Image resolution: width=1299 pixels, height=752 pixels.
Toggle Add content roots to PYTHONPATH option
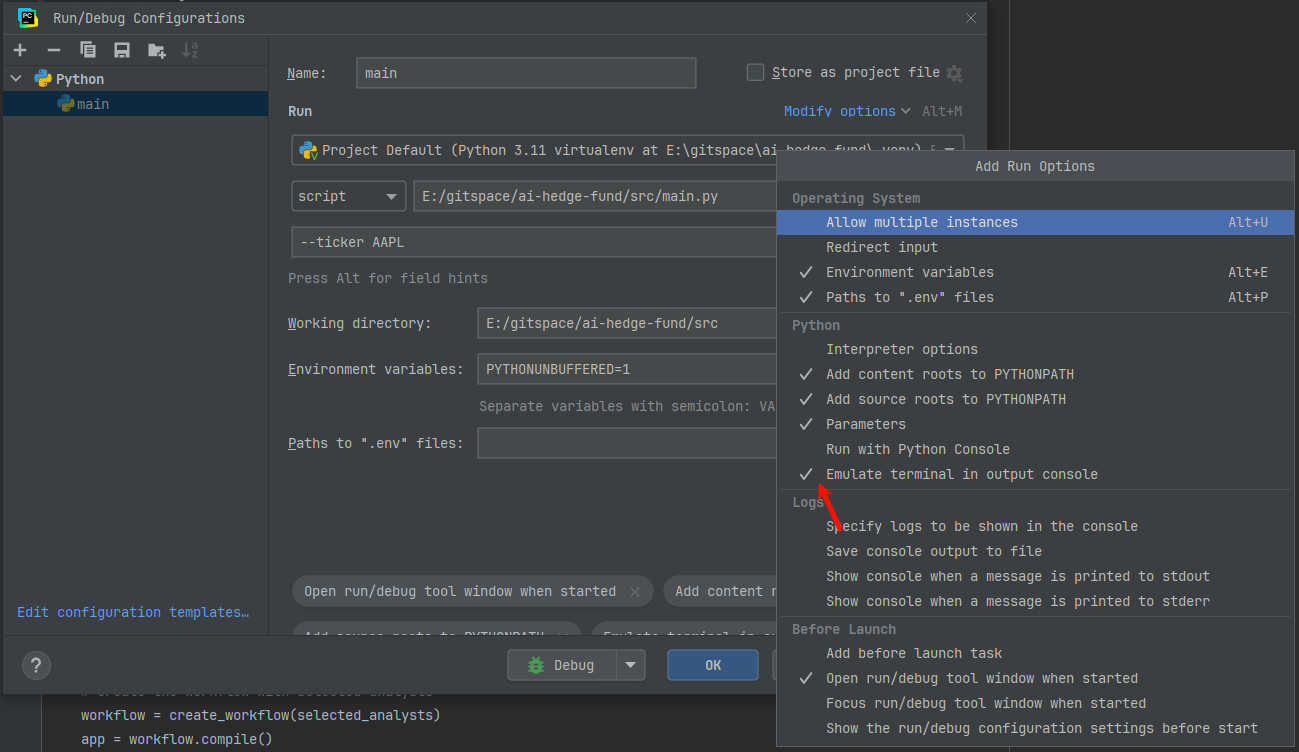pos(1035,374)
